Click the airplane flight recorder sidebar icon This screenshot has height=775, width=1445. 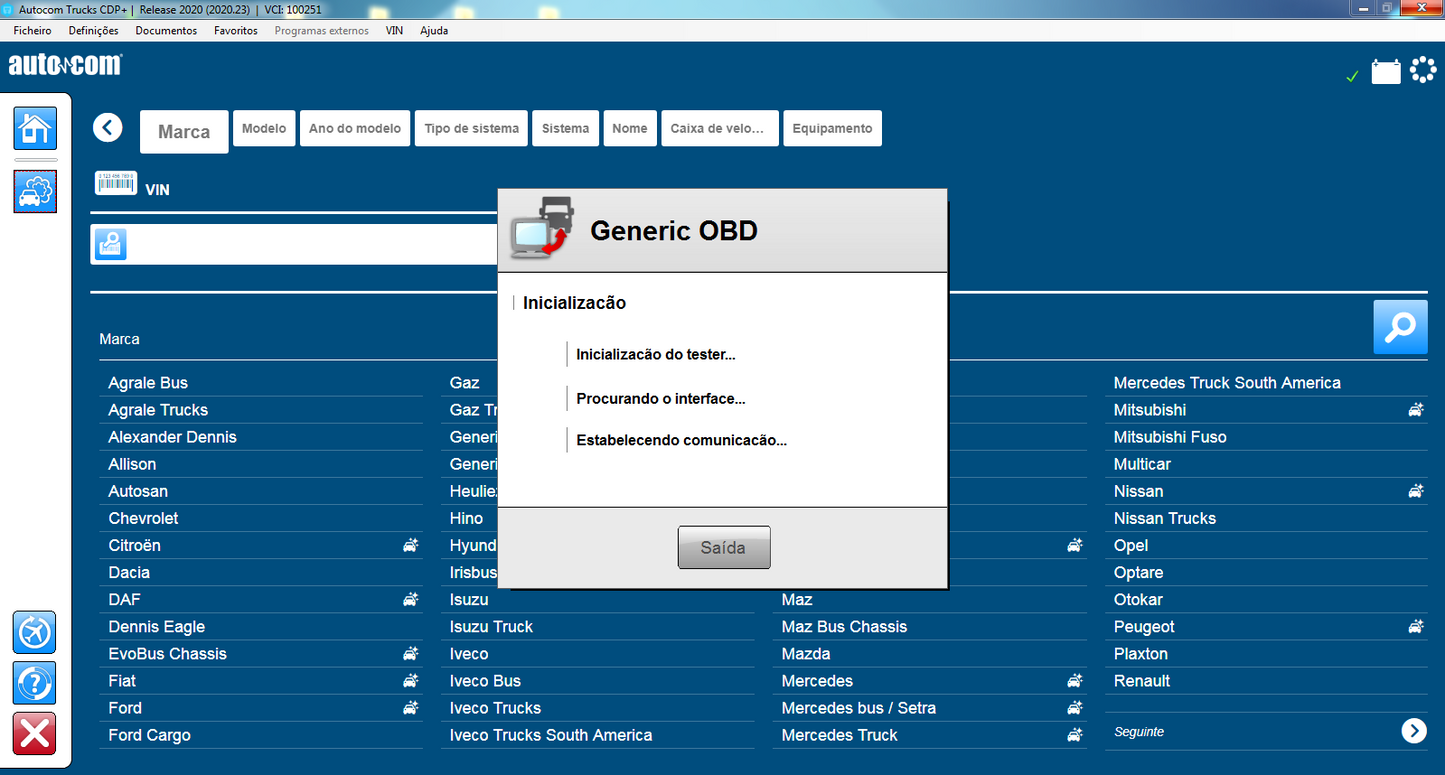pos(35,633)
